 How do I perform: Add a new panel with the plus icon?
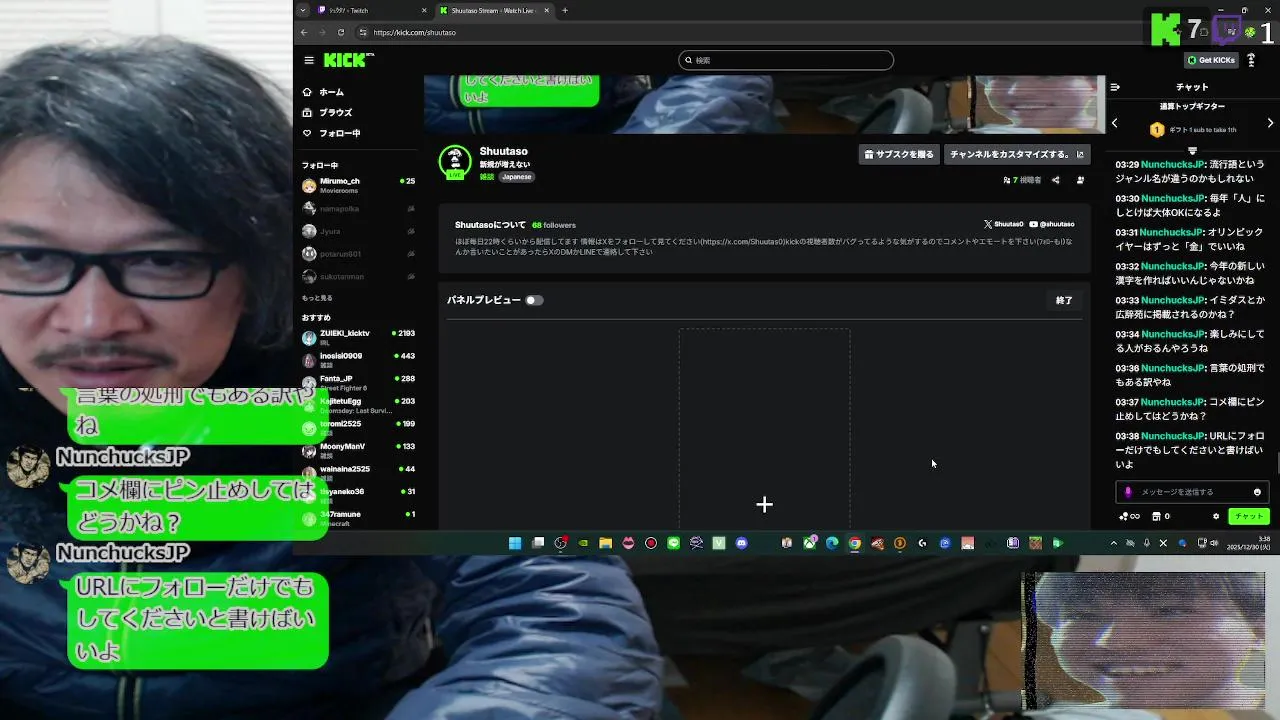(764, 505)
